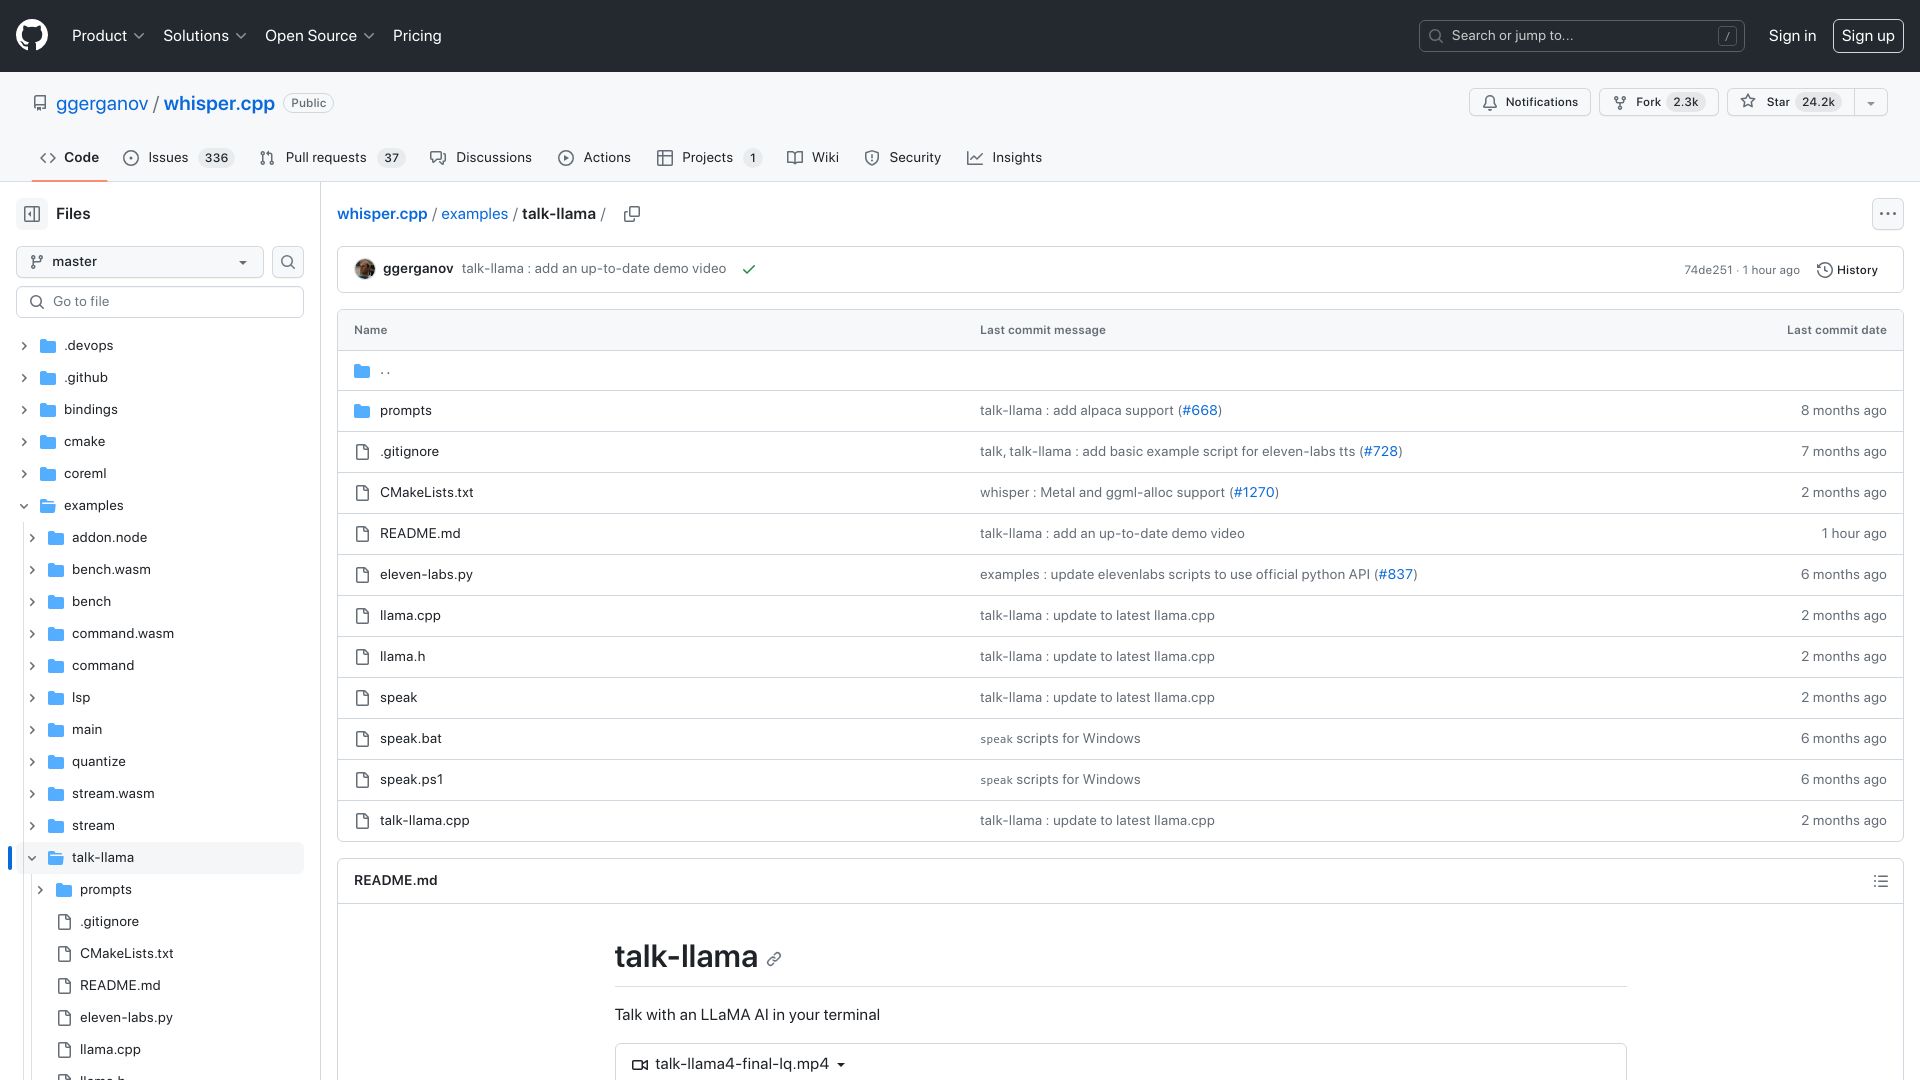This screenshot has width=1920, height=1080.
Task: Open speak.bat file in the table
Action: [x=411, y=739]
